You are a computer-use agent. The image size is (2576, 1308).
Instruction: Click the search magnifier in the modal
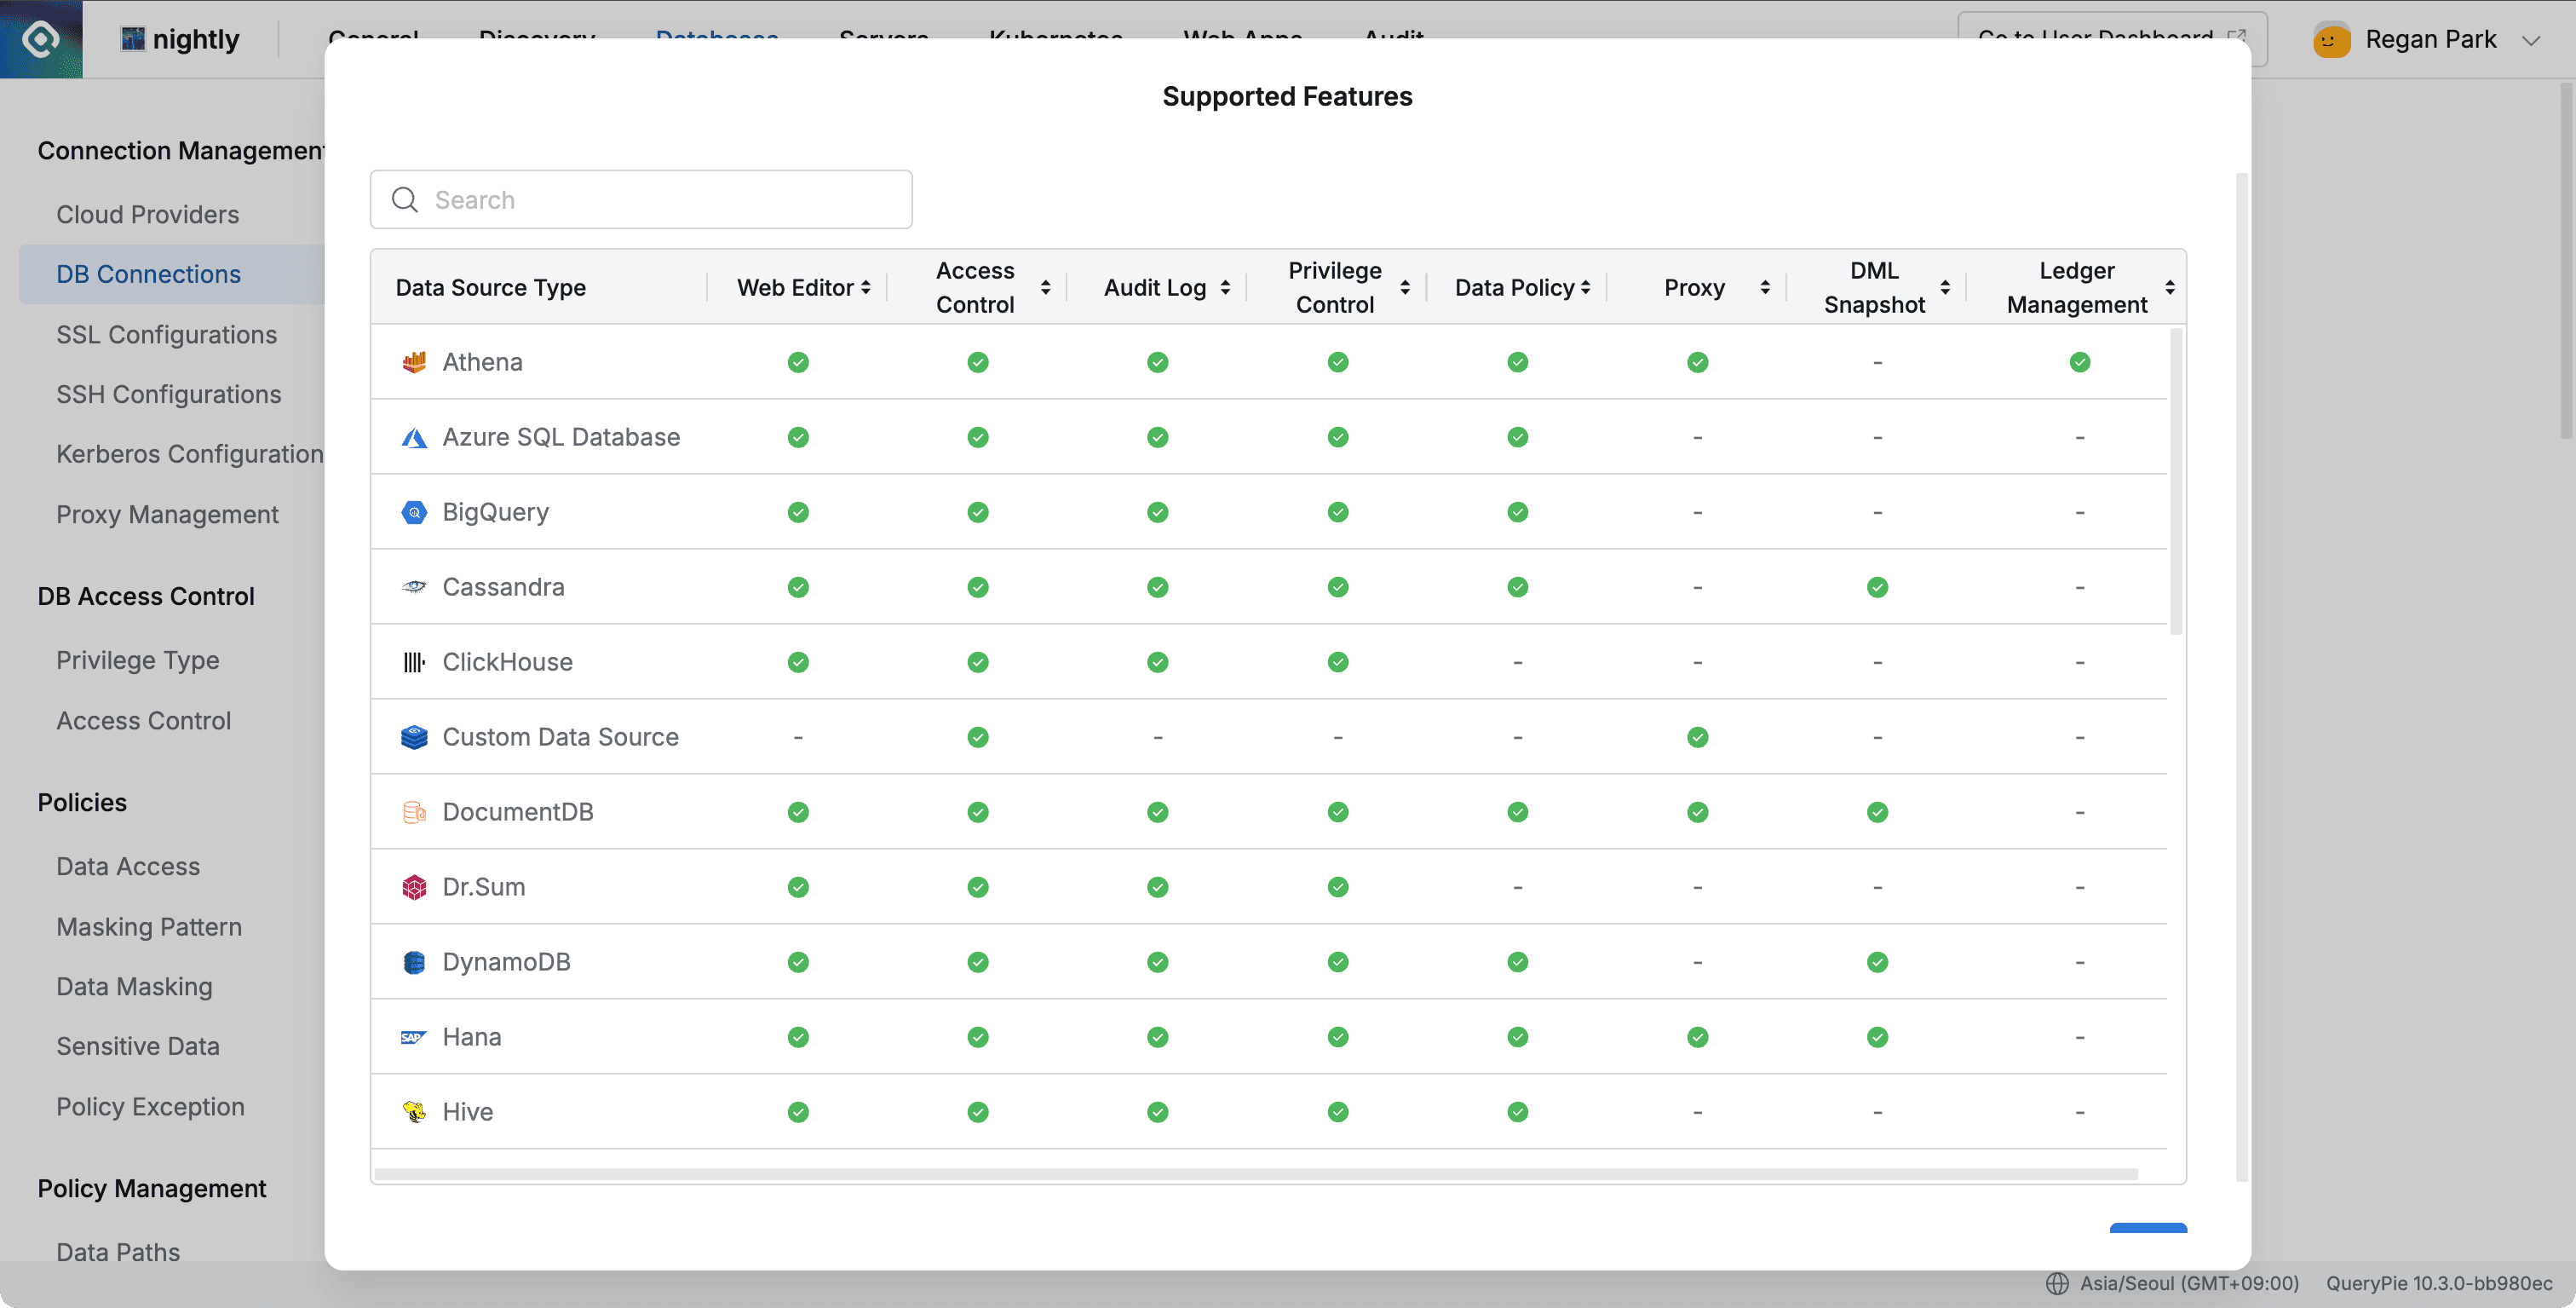[404, 199]
